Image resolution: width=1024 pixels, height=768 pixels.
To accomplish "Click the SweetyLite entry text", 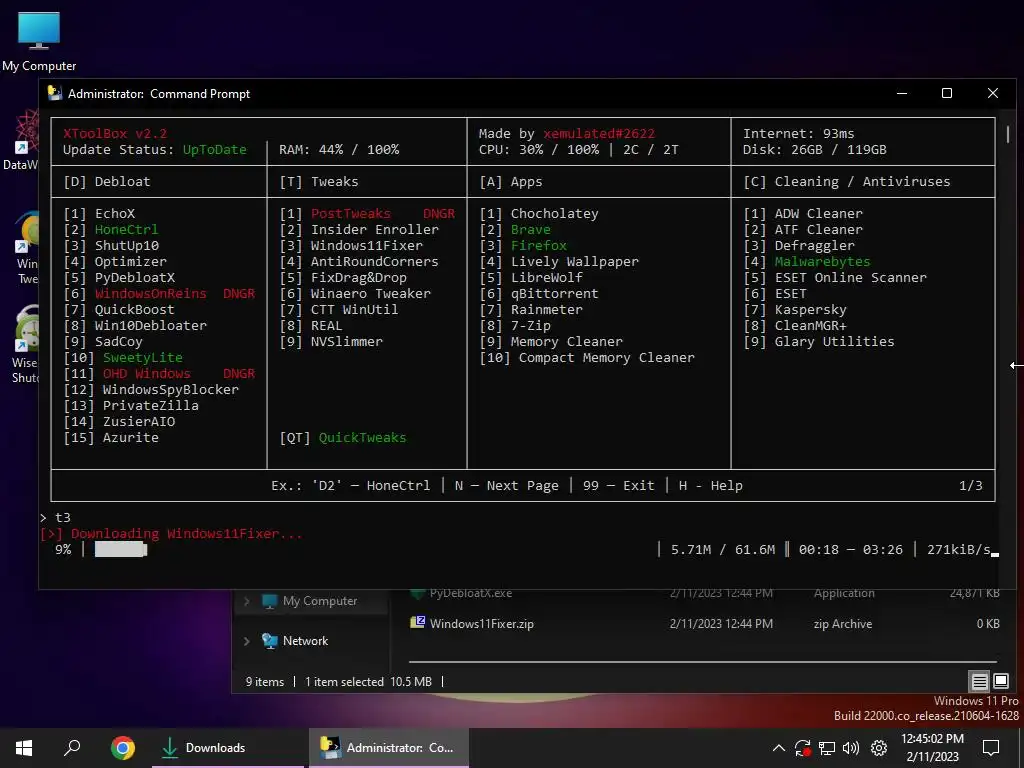I will click(x=142, y=357).
